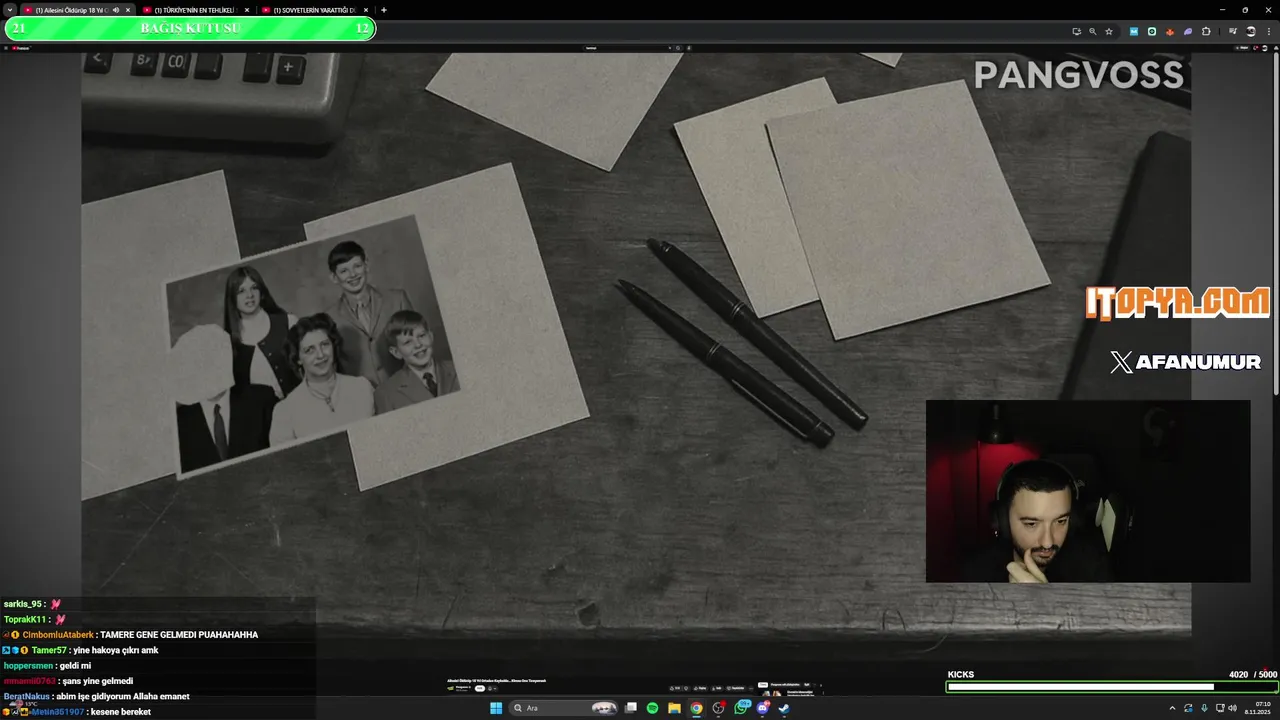Open the Chrome three-dot menu
This screenshot has height=720, width=1280.
[1269, 31]
